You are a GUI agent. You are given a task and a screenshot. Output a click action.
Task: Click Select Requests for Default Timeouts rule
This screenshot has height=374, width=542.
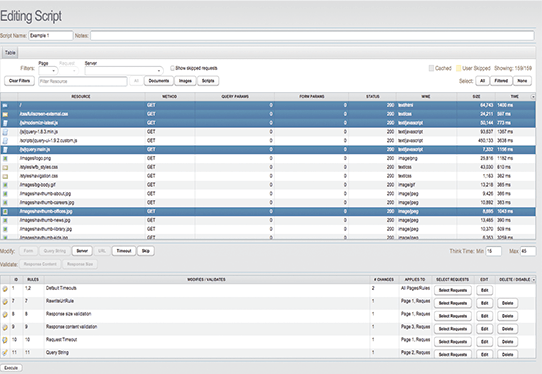click(x=452, y=290)
